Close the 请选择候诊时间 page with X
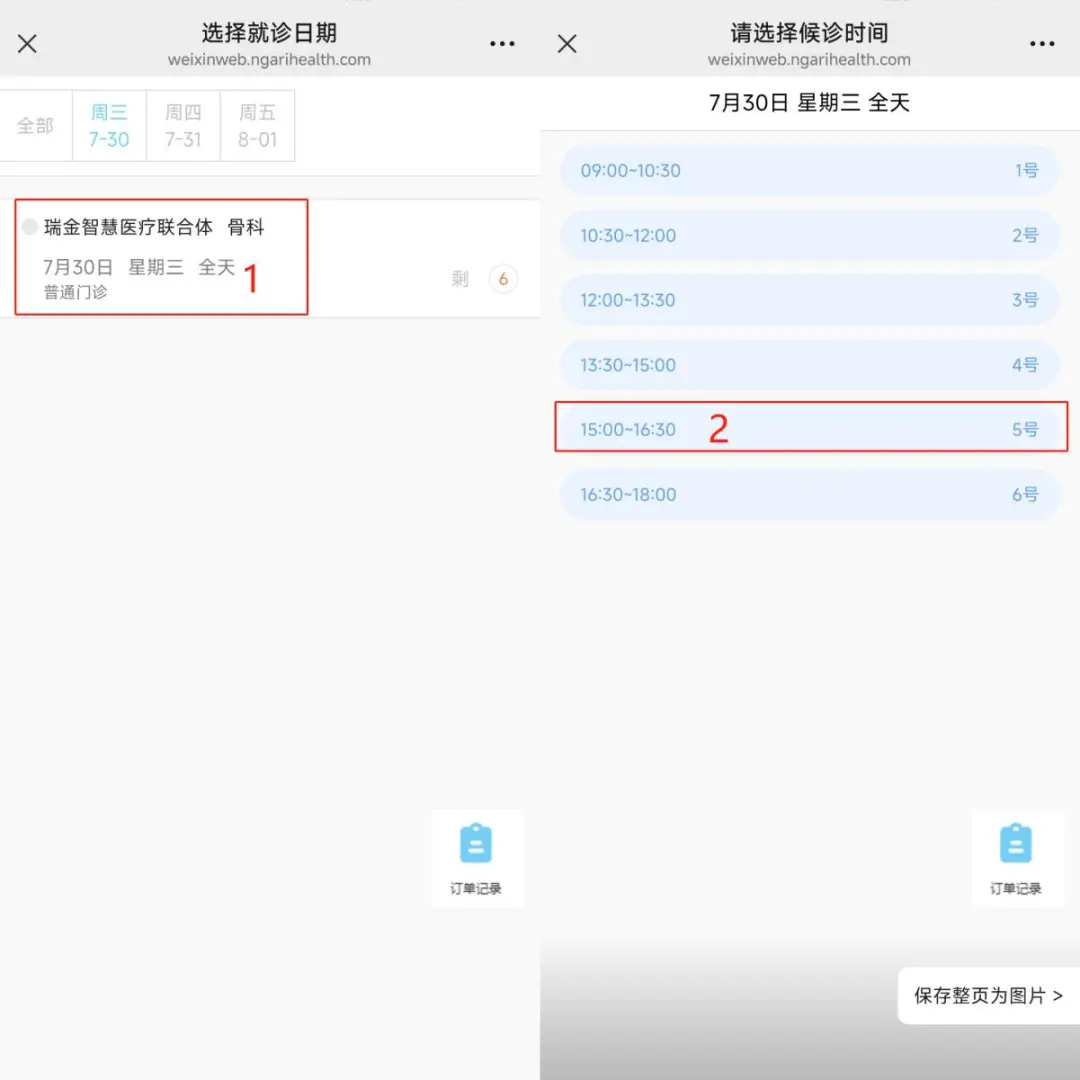 pos(567,44)
